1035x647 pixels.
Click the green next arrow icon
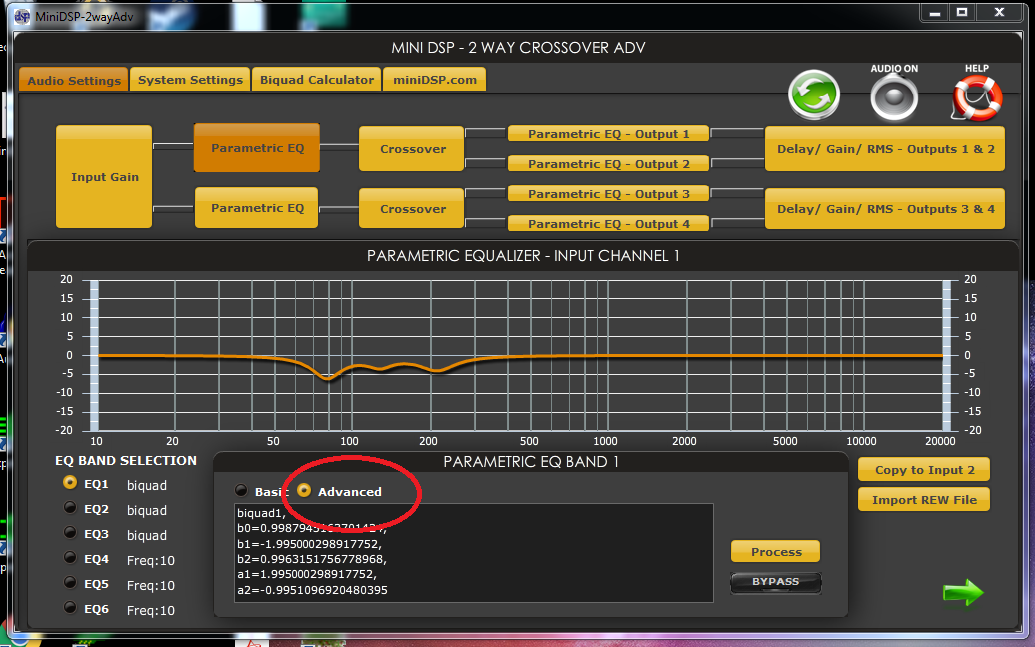click(963, 592)
